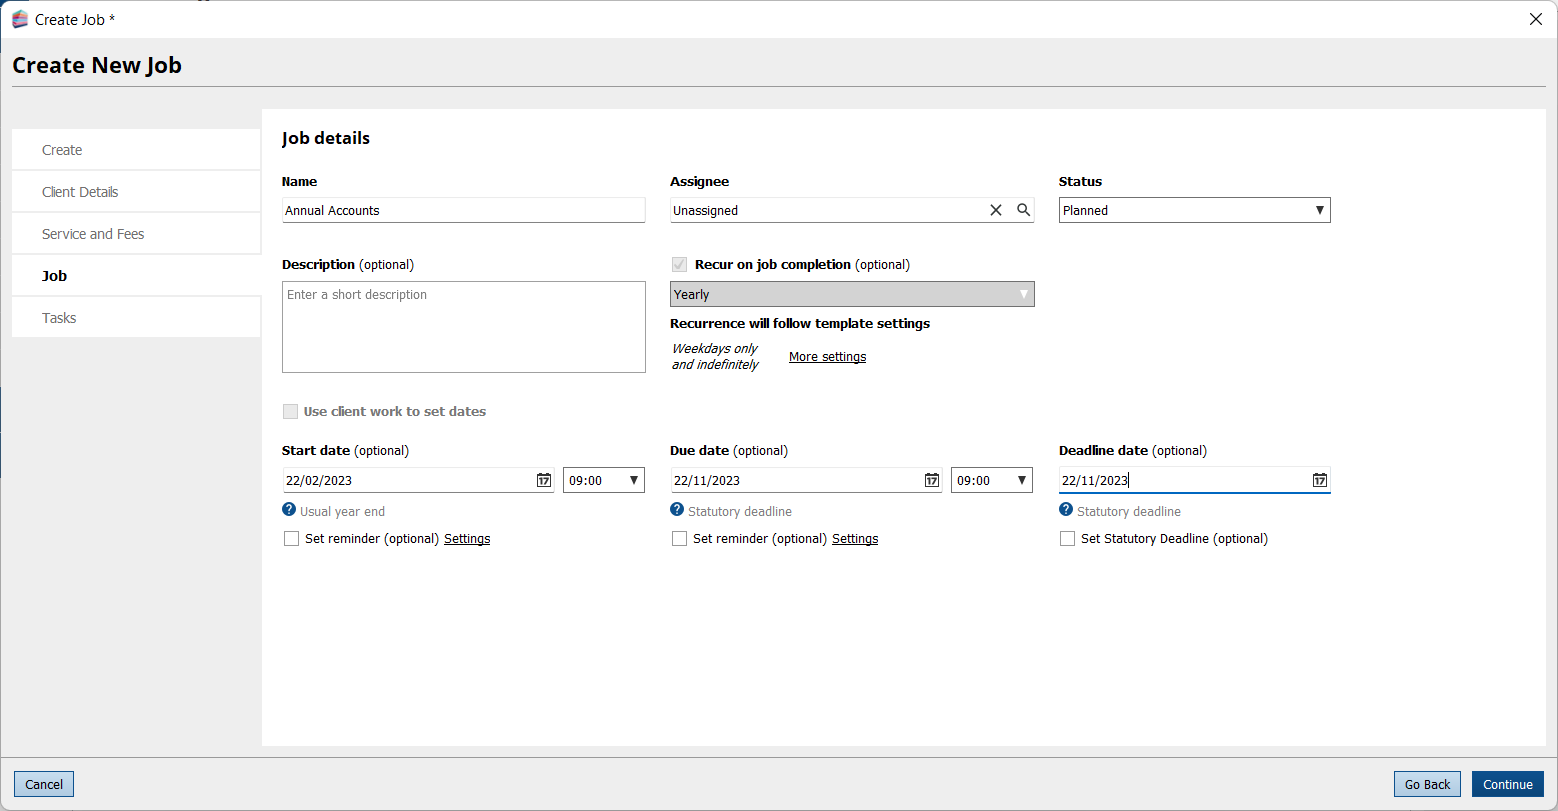Enable Start date Set reminder checkbox
This screenshot has height=811, width=1558.
(x=292, y=539)
